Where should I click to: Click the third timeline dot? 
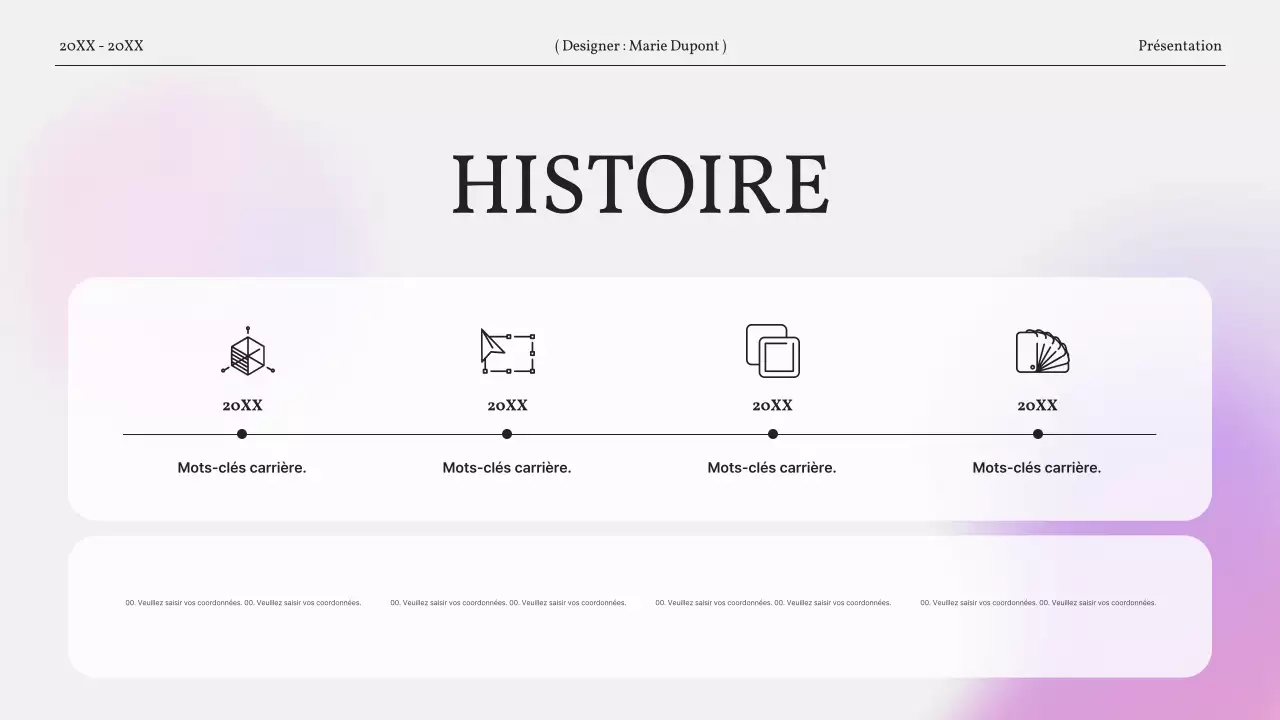click(772, 433)
